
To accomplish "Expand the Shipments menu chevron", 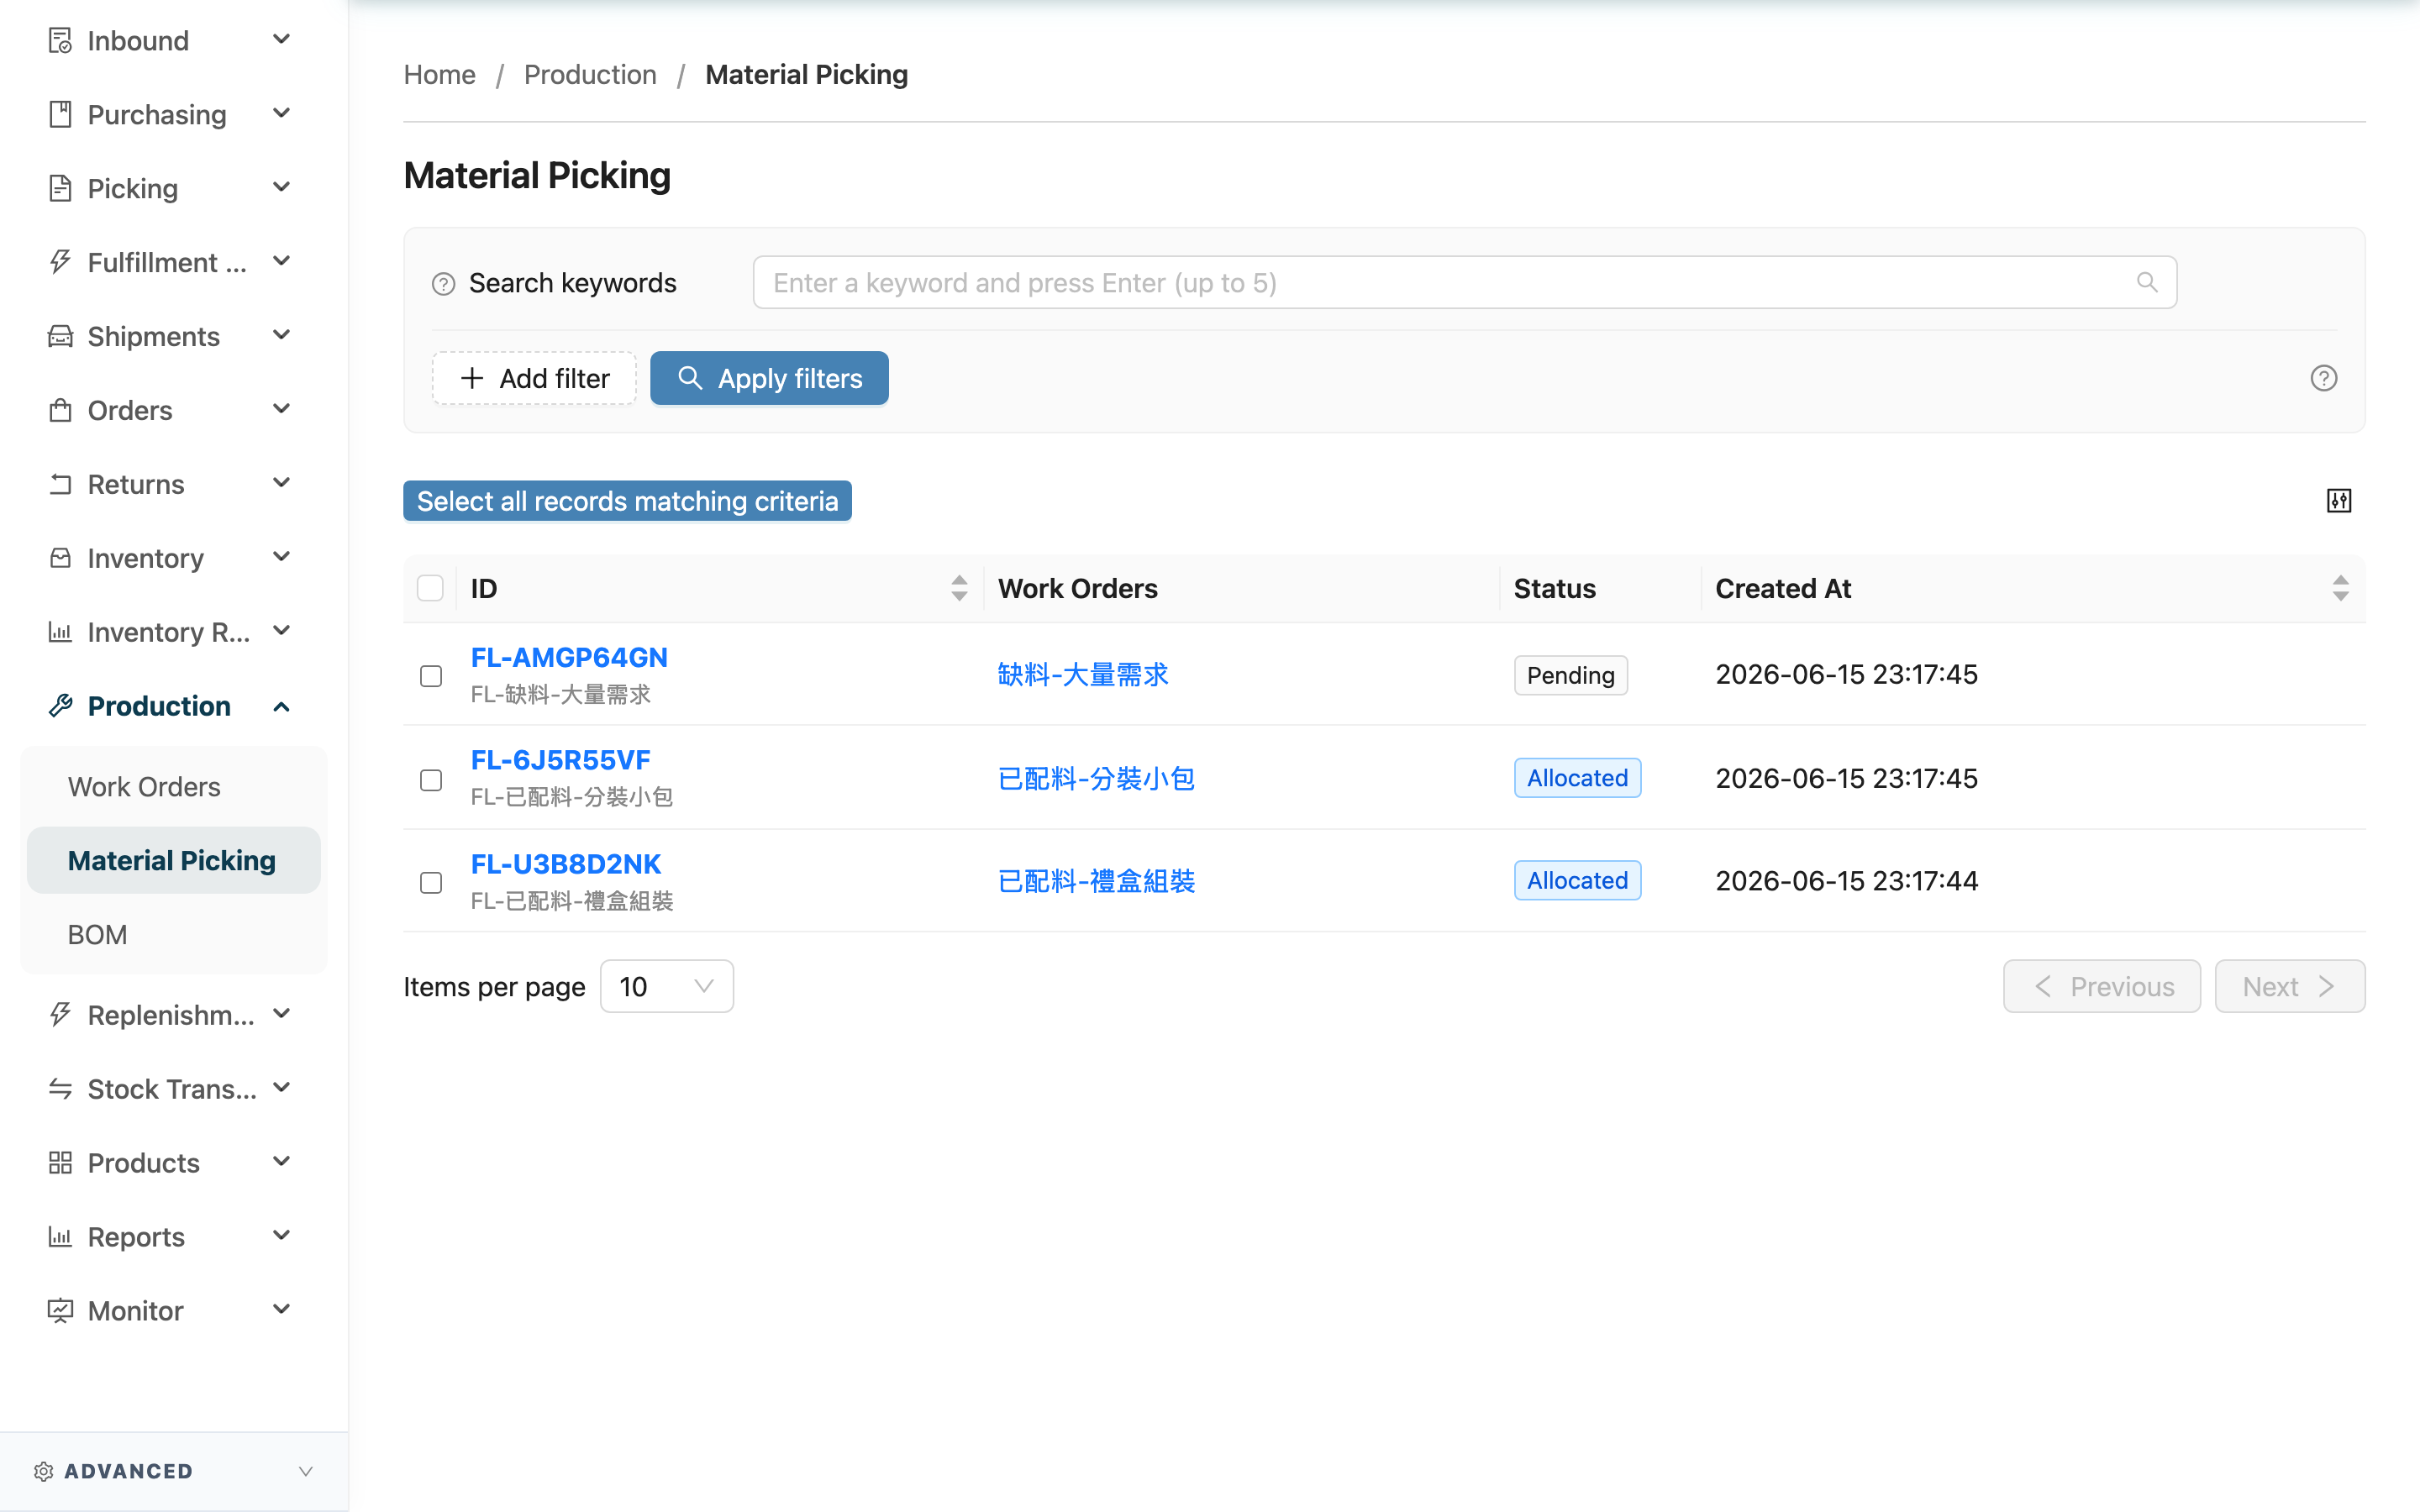I will point(282,335).
